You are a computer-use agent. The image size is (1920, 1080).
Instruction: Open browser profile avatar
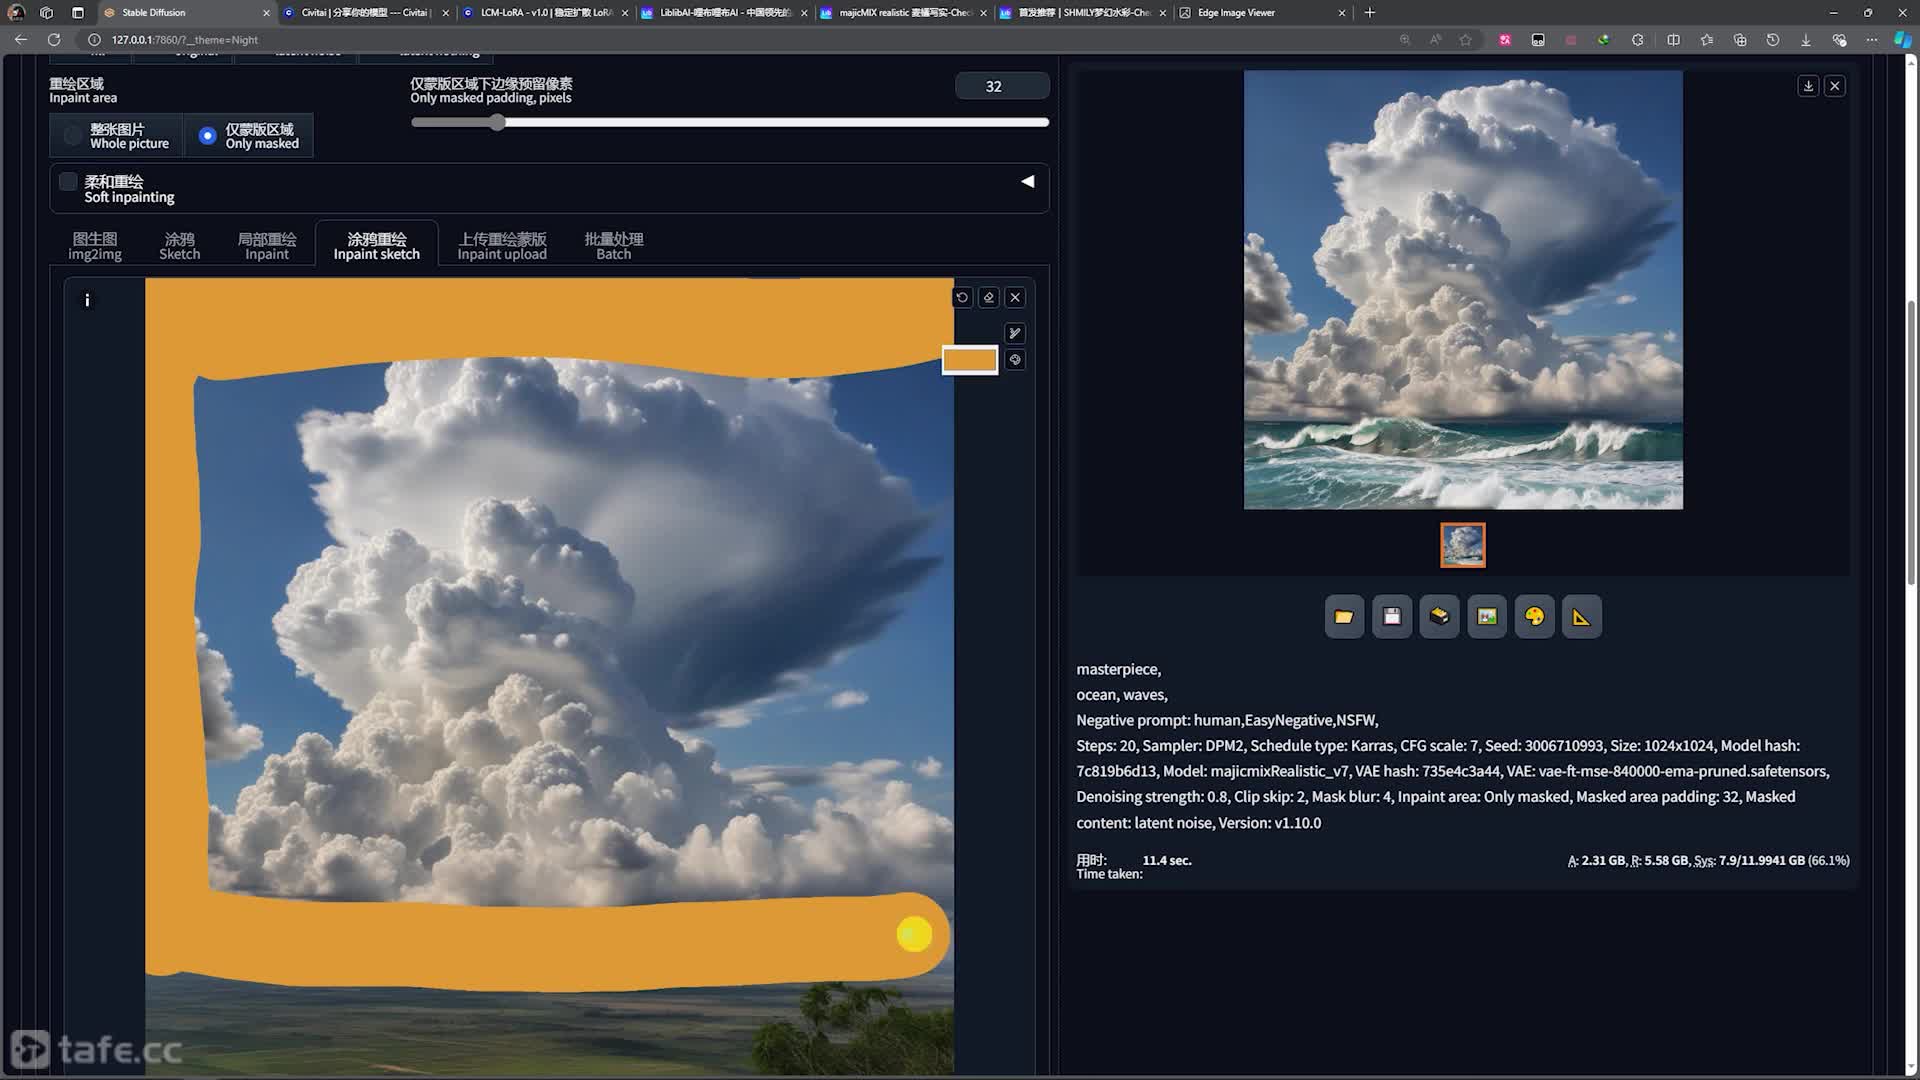tap(16, 13)
